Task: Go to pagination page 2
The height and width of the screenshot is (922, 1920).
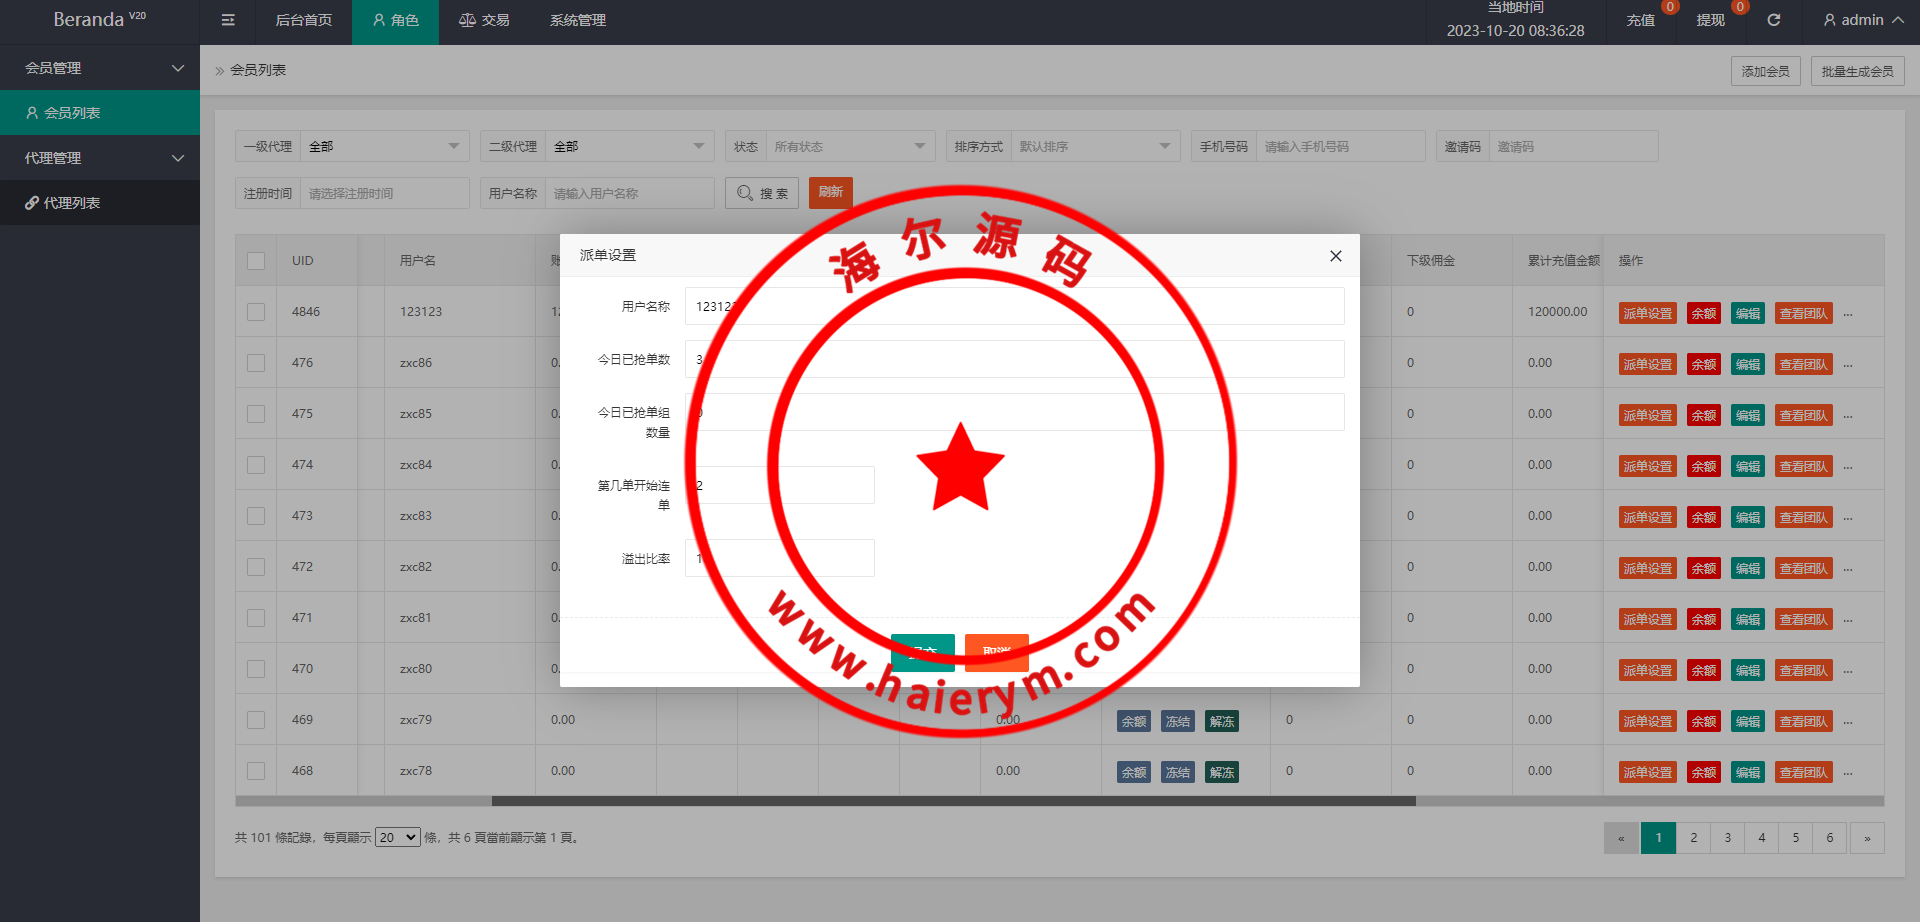Action: tap(1693, 838)
